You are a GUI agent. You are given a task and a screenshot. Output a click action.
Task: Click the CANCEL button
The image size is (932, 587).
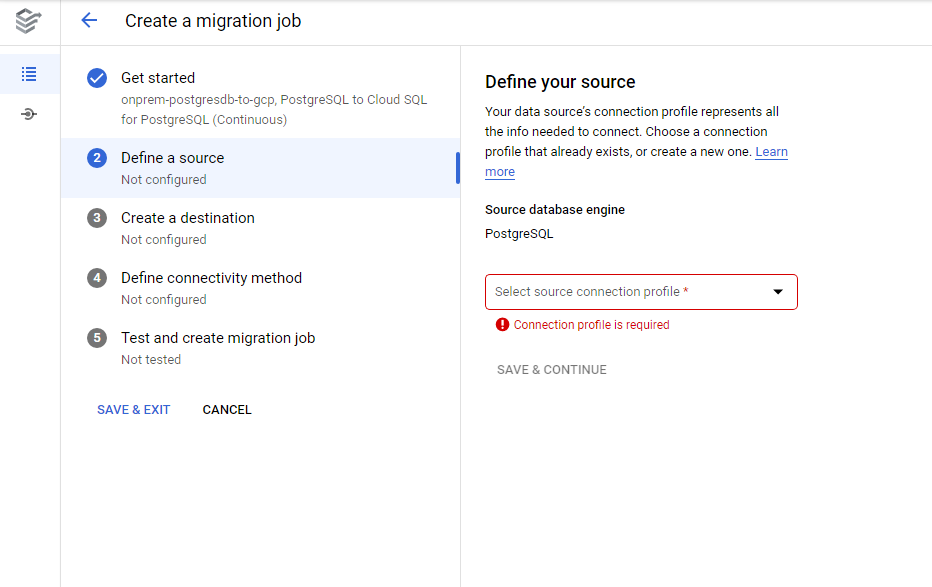point(226,409)
